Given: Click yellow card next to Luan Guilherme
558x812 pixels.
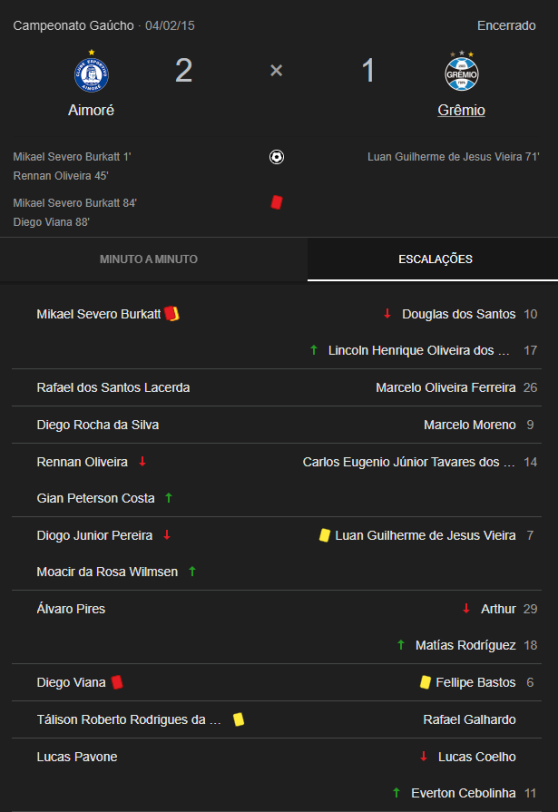Looking at the screenshot, I should (324, 535).
